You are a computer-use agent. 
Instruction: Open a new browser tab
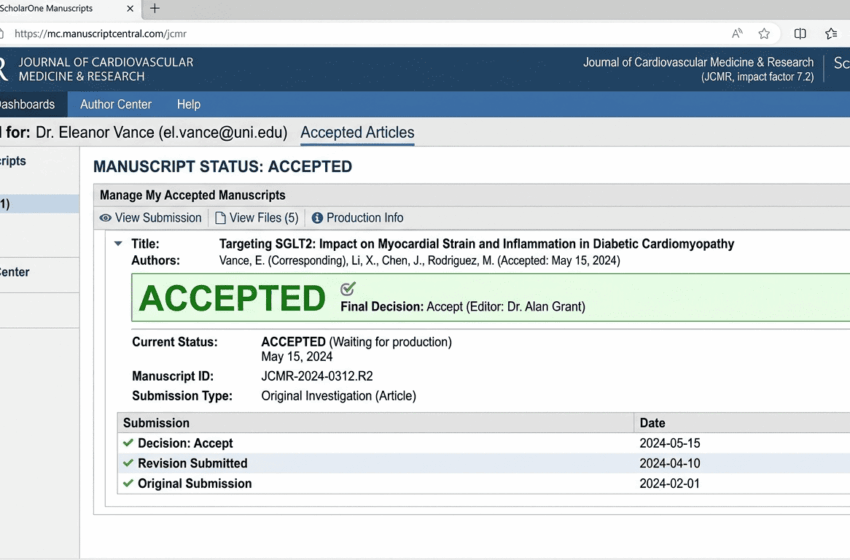154,9
